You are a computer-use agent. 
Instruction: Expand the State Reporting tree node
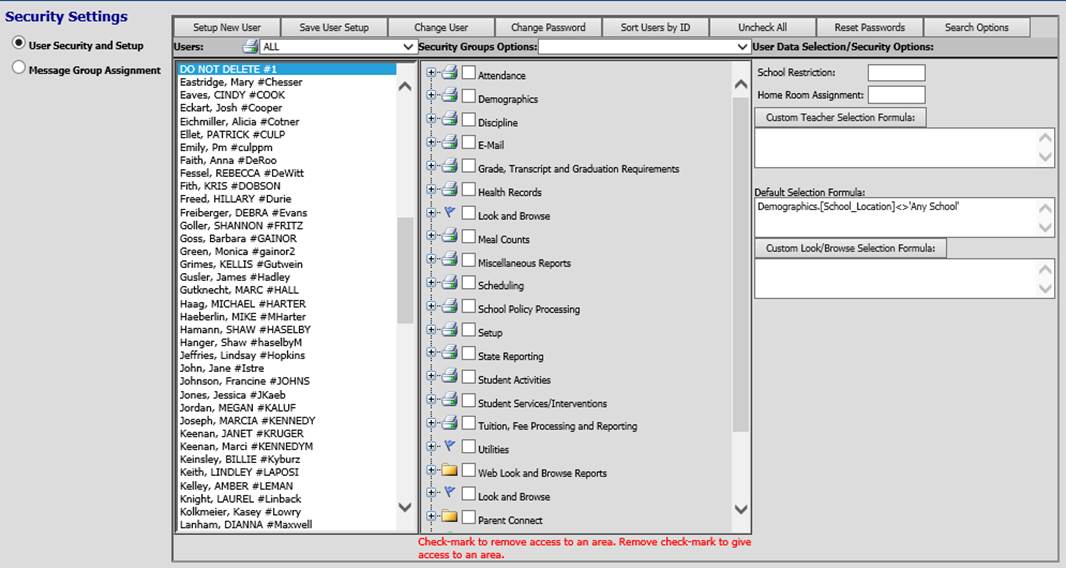[432, 353]
